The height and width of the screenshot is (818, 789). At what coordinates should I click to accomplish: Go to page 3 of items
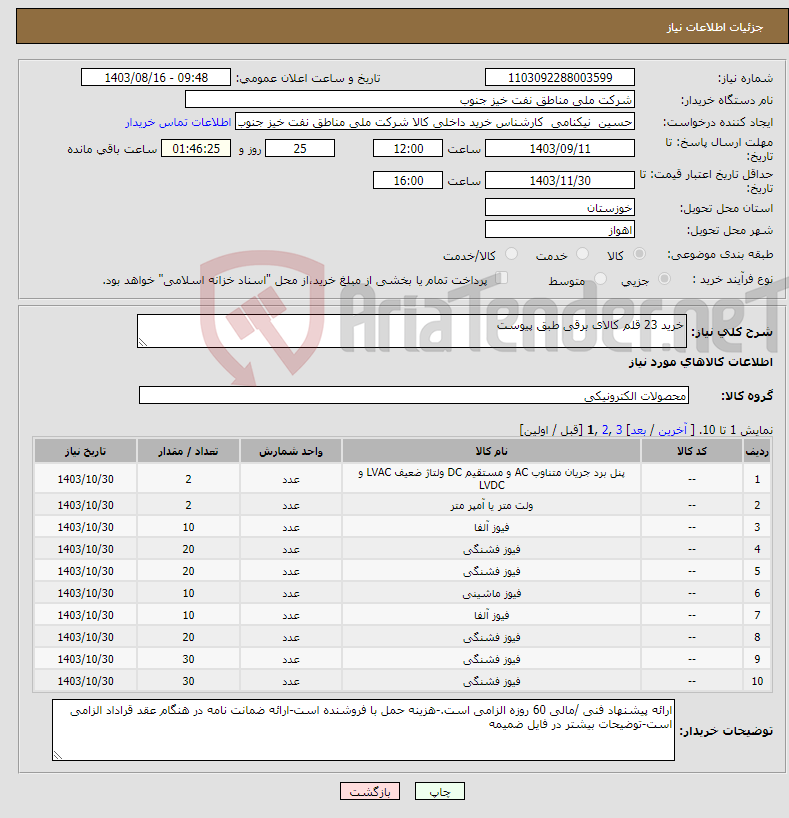click(x=619, y=430)
